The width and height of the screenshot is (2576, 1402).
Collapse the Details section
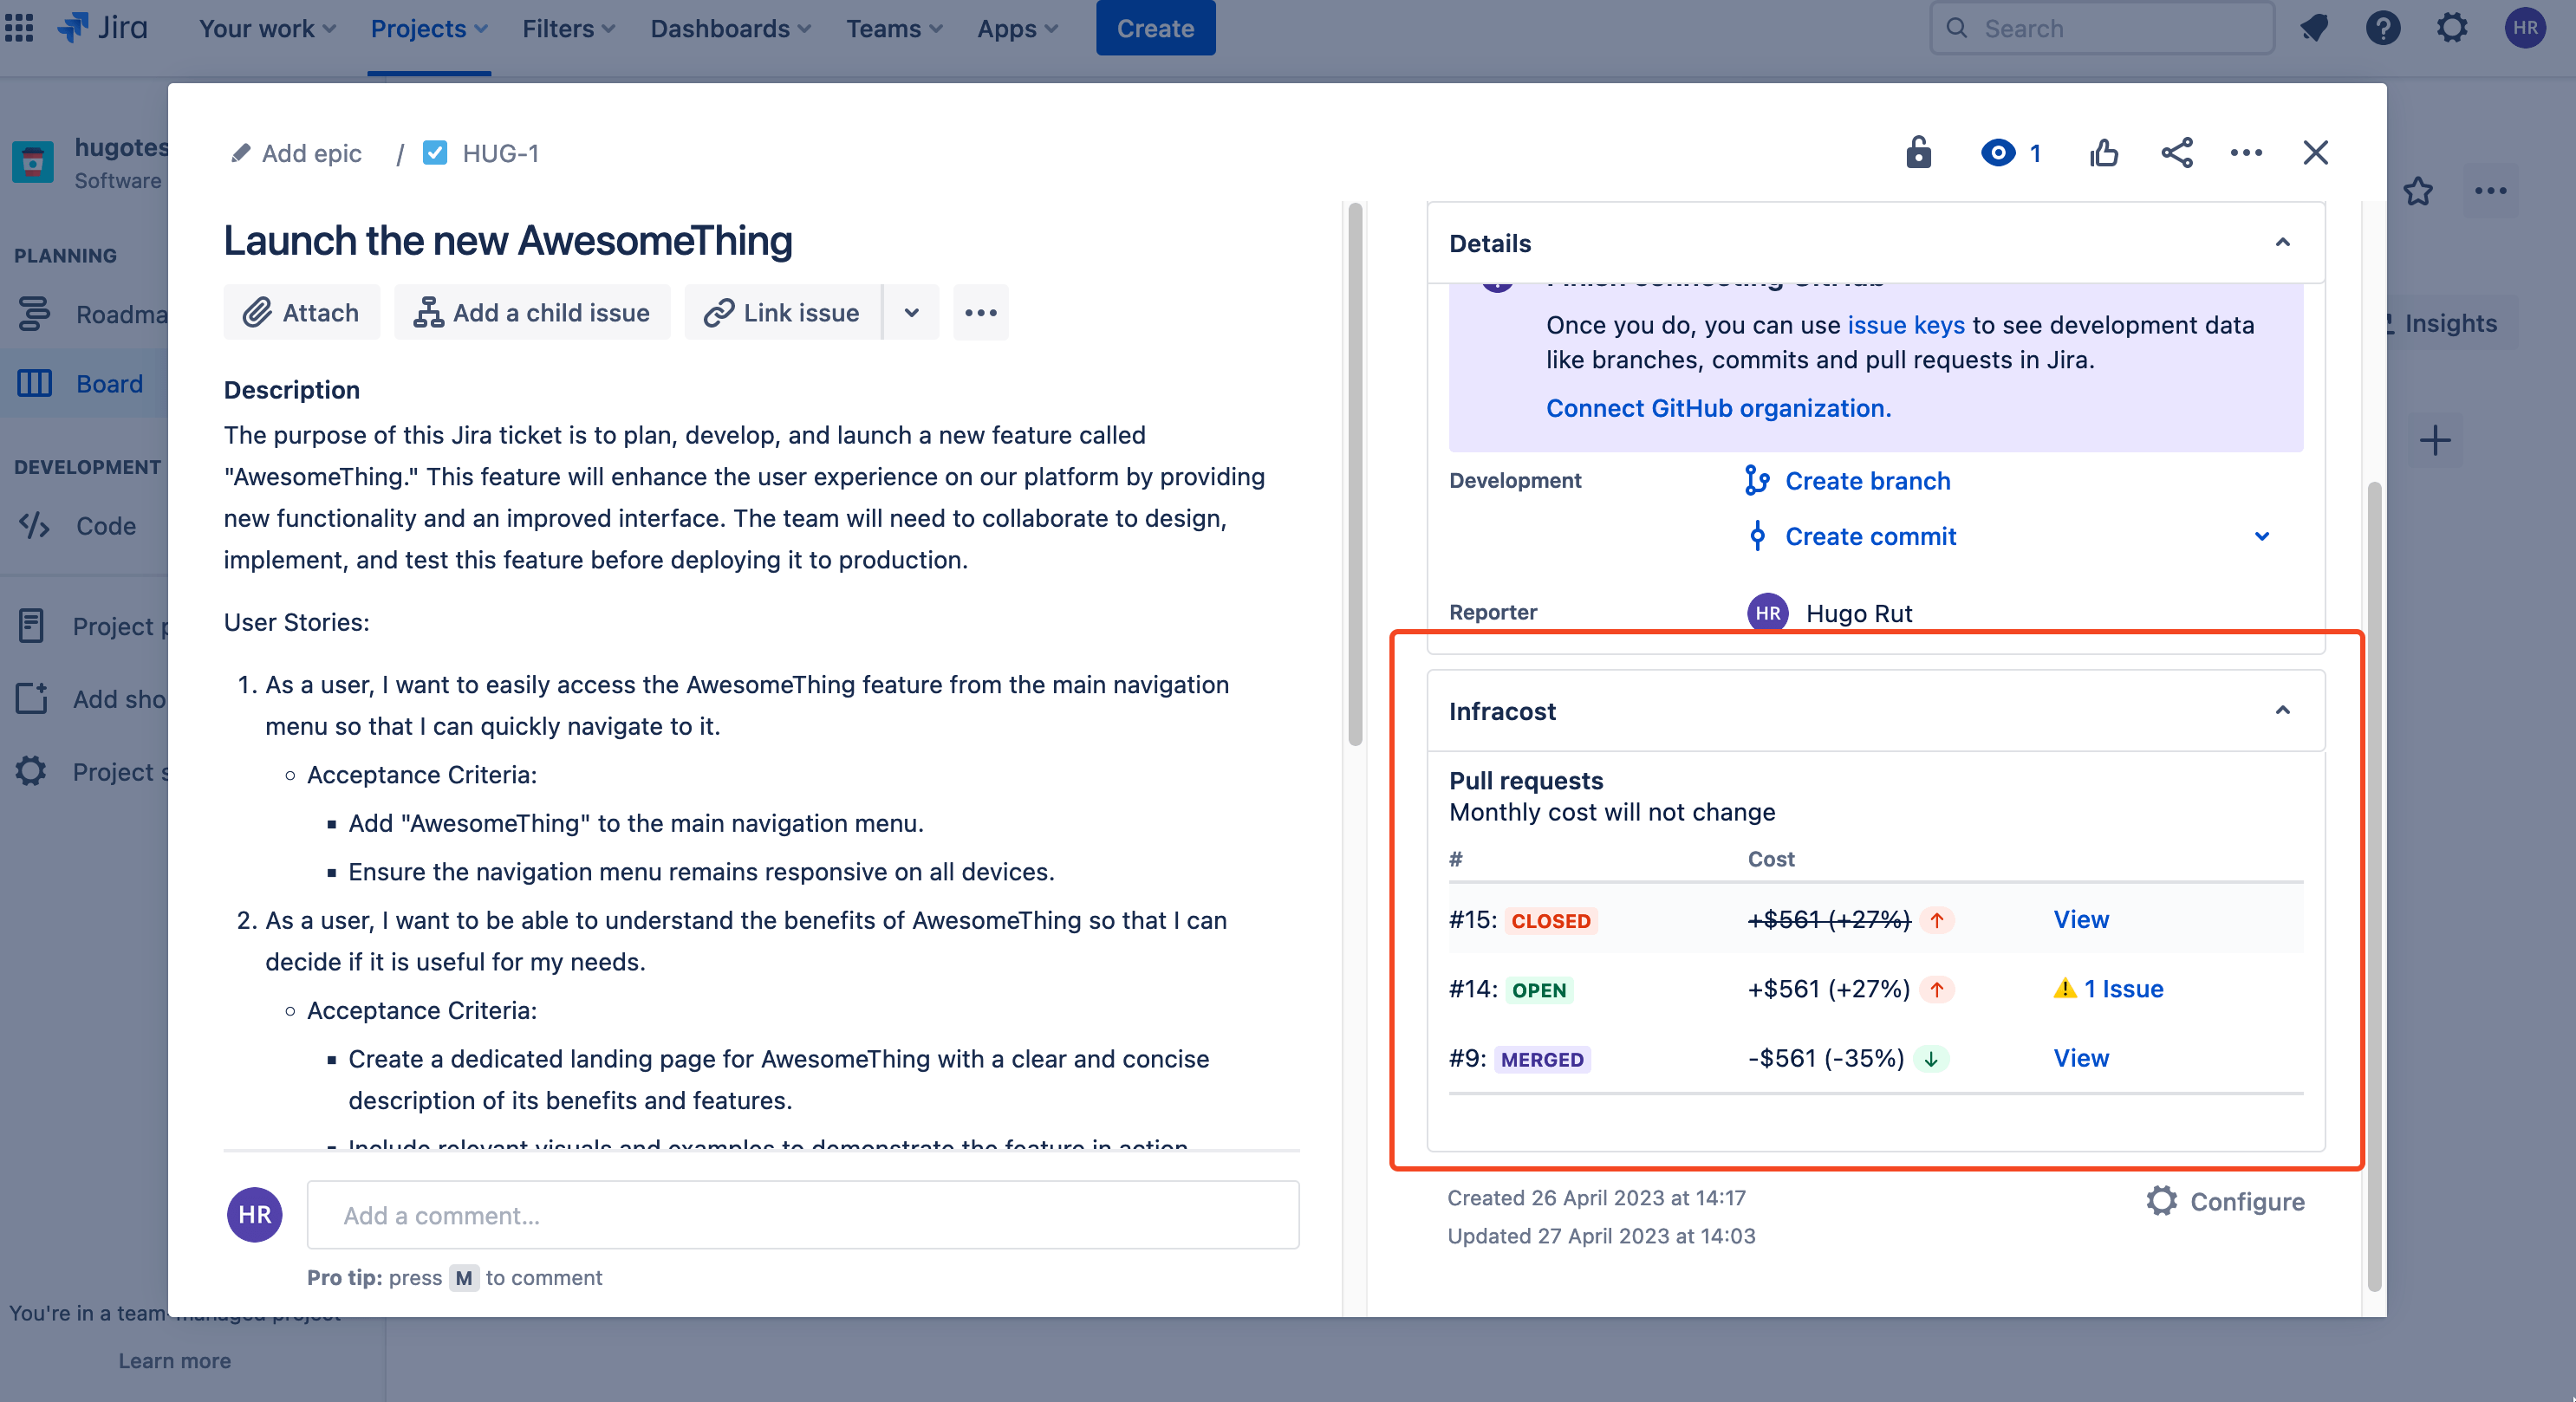[2282, 243]
